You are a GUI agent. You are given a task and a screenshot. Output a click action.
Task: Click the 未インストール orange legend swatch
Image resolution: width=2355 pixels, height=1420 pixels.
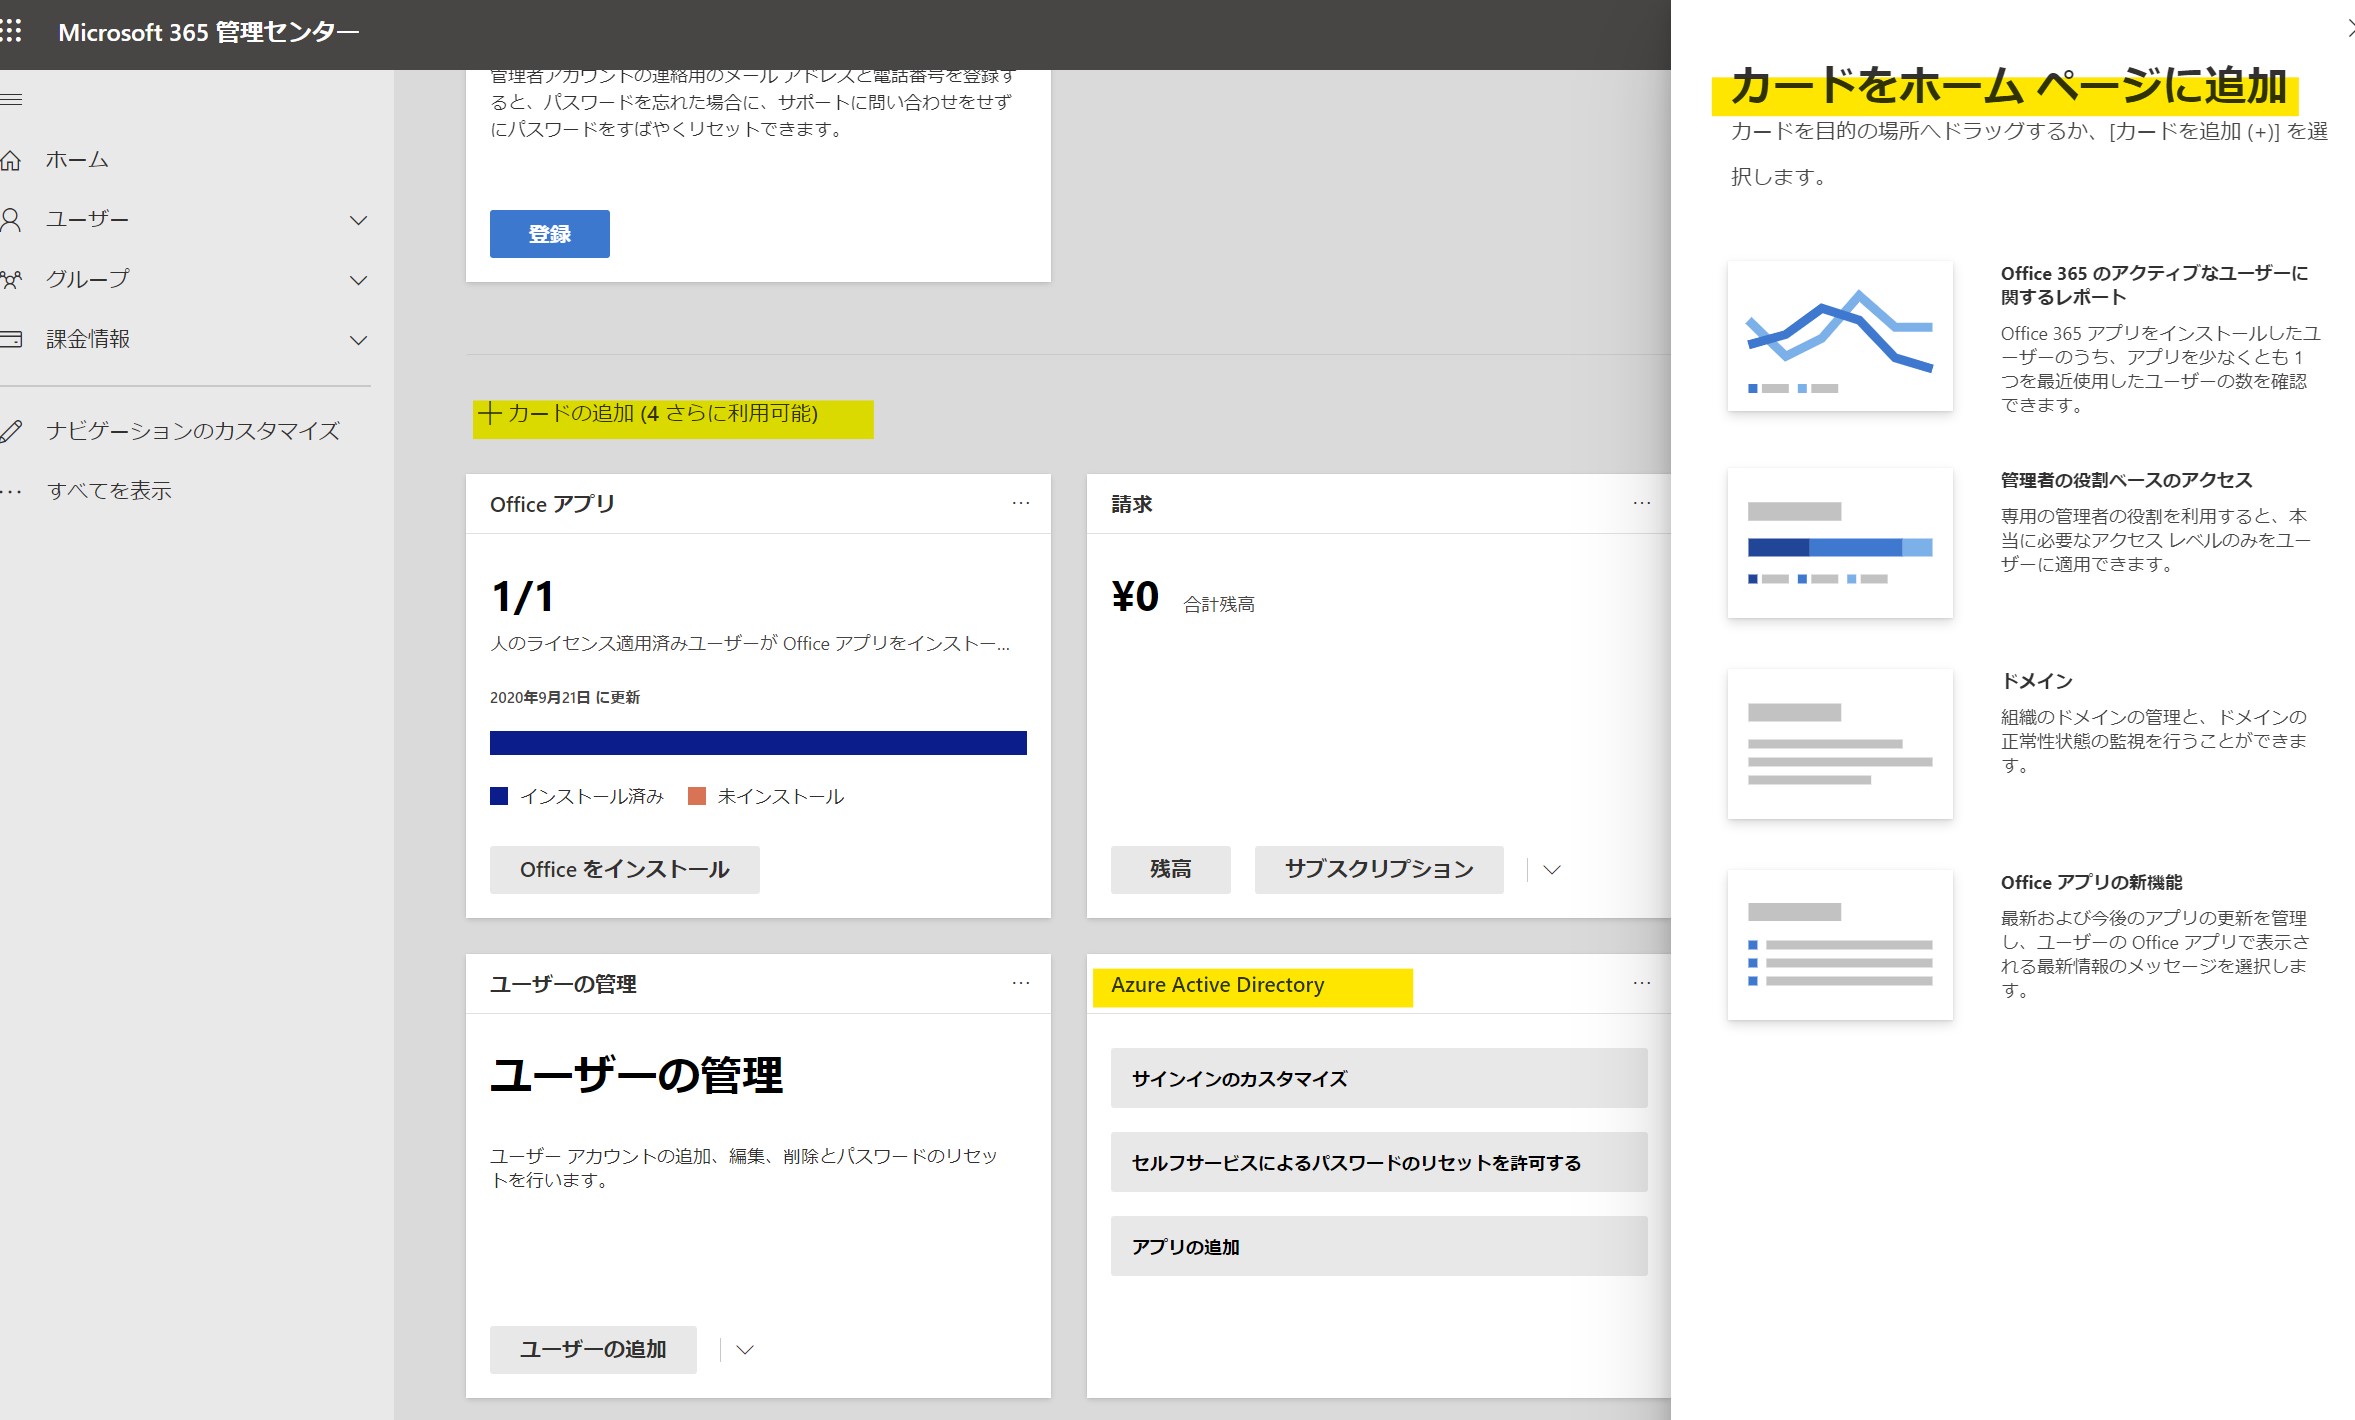(697, 797)
